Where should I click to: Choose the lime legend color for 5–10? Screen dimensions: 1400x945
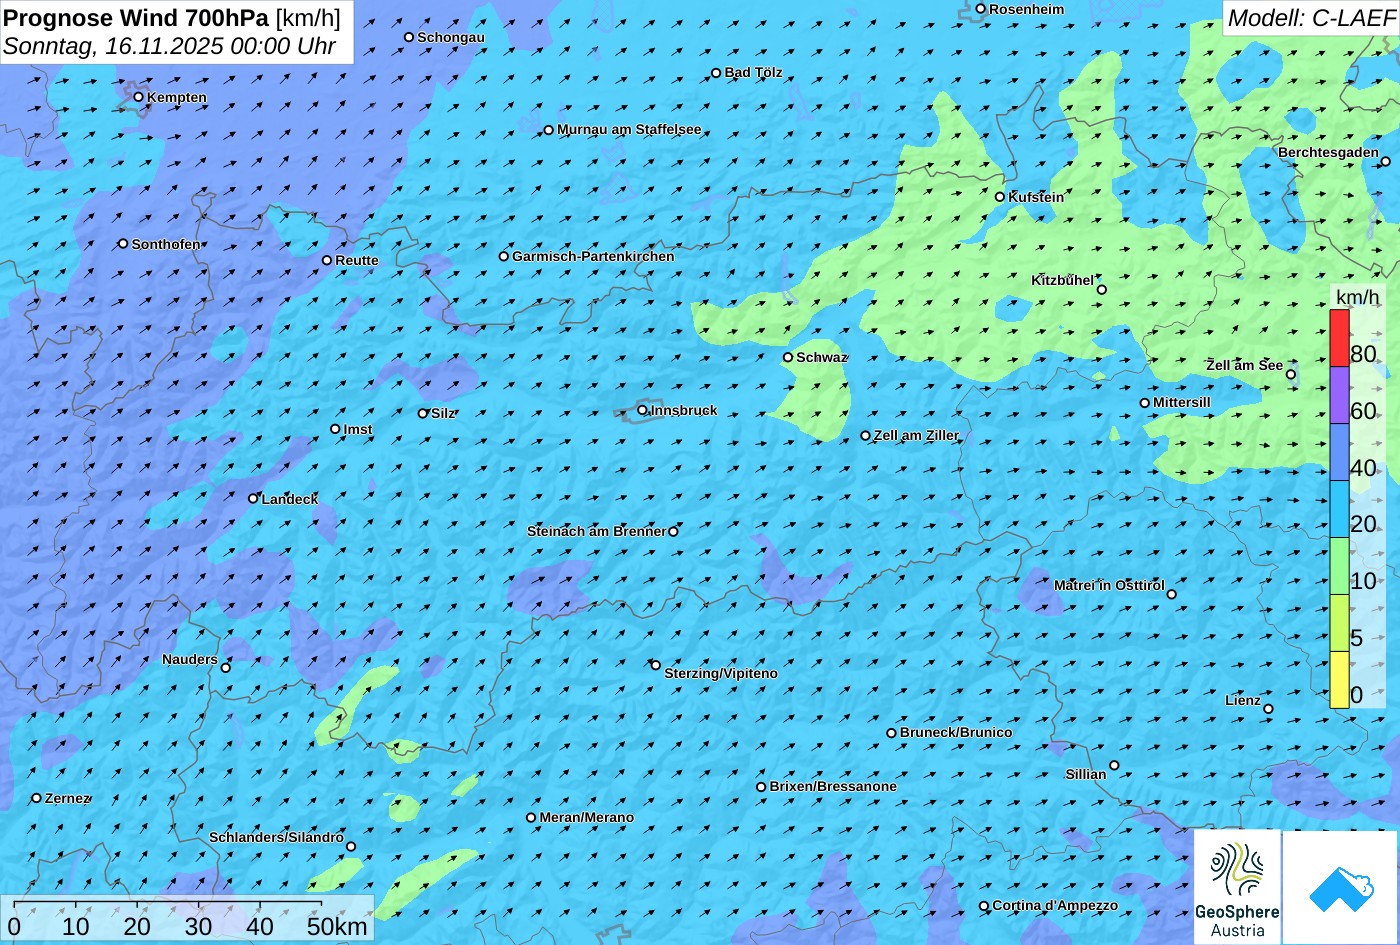click(1339, 623)
